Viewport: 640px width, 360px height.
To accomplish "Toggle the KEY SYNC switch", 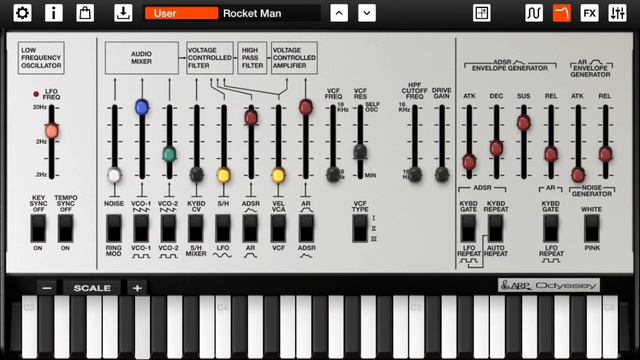I will [x=38, y=228].
